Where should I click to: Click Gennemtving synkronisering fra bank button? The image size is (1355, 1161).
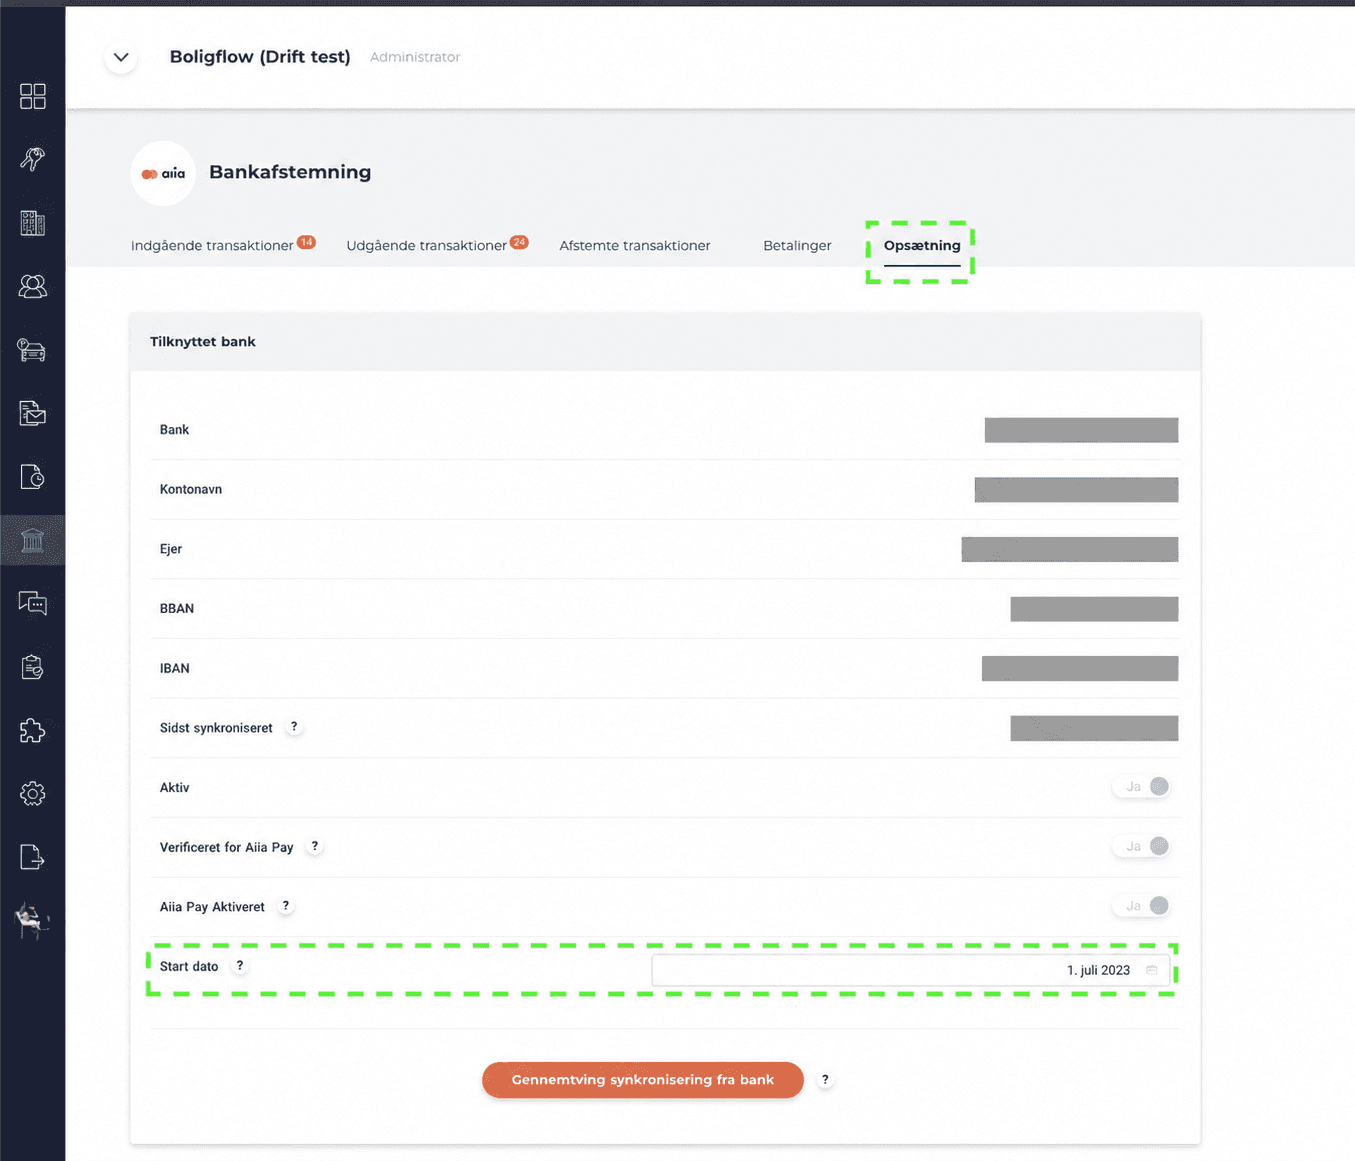tap(643, 1080)
